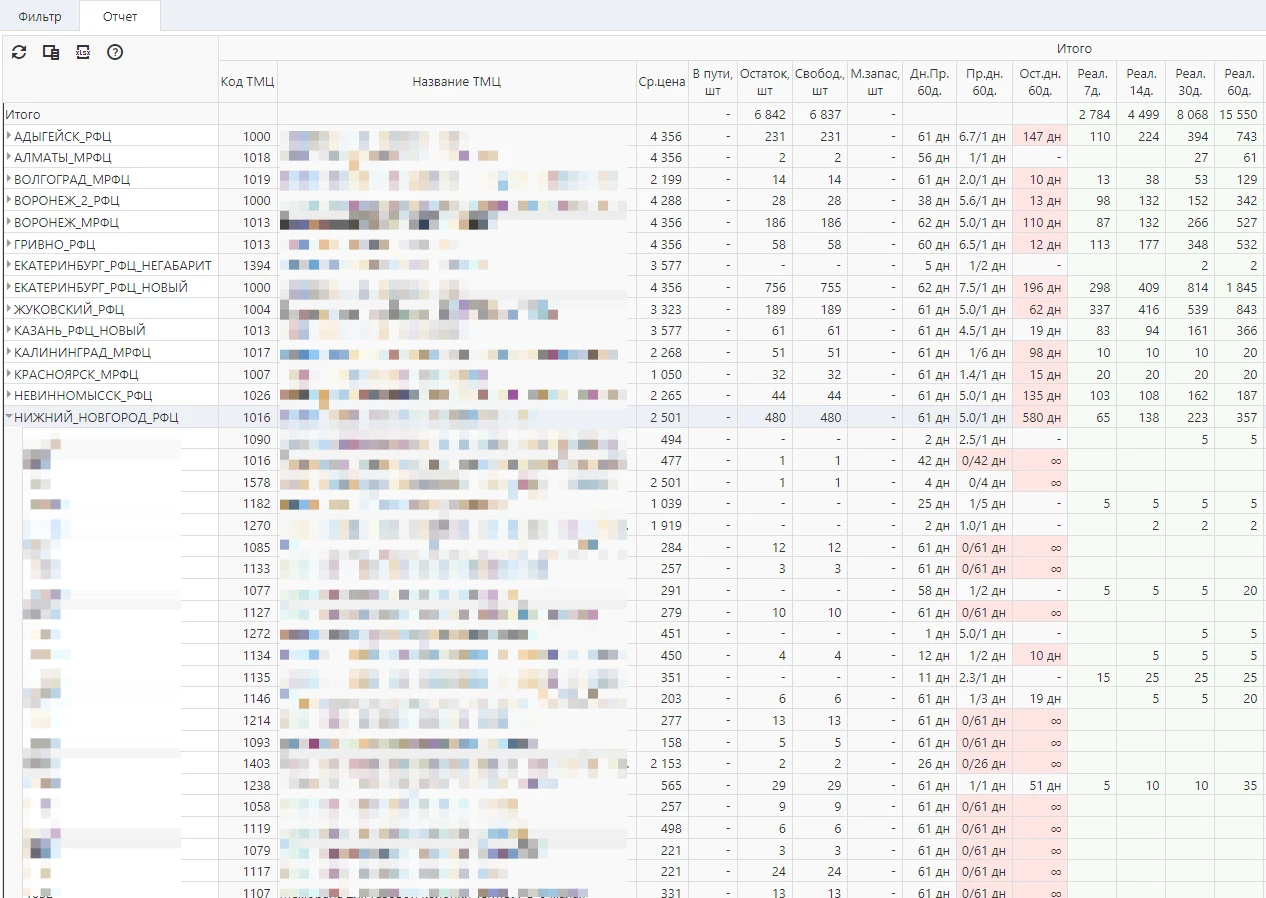Click the copy/display layout icon in toolbar

coord(51,52)
